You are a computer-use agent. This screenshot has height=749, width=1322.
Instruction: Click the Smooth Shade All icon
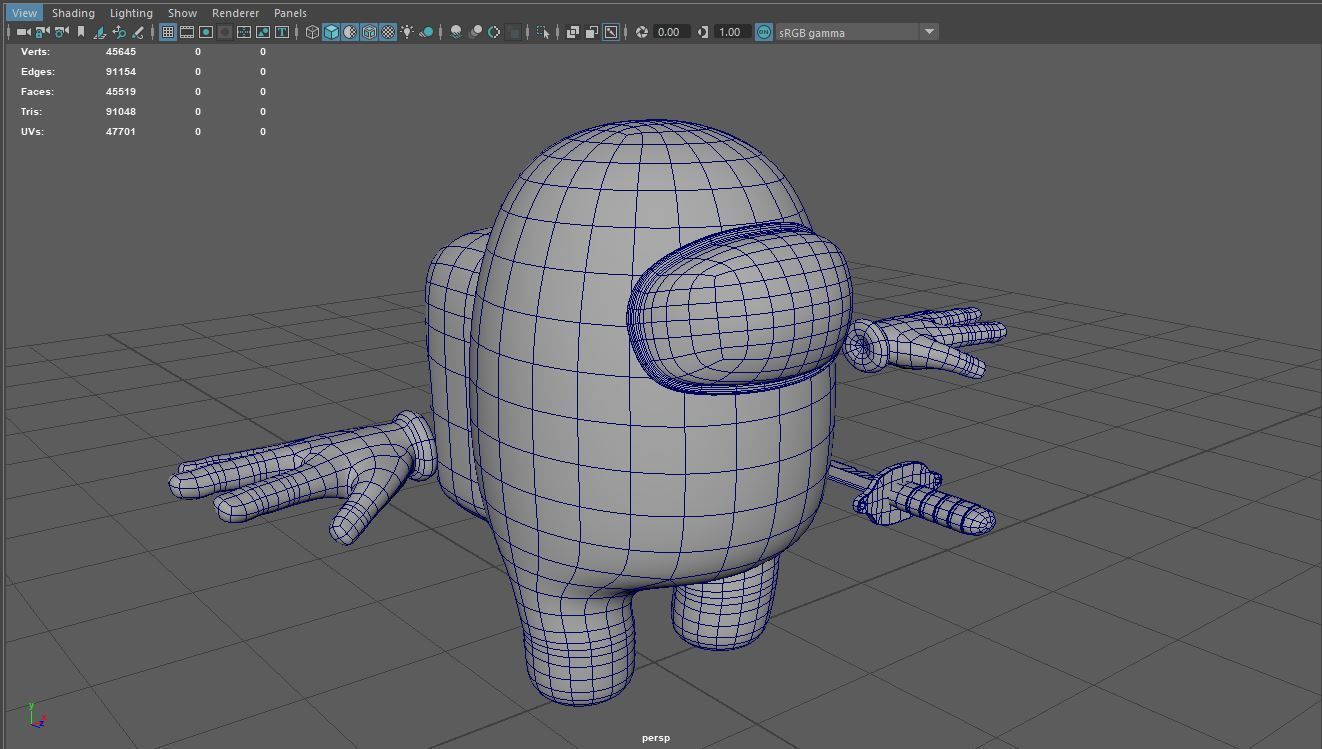[331, 32]
